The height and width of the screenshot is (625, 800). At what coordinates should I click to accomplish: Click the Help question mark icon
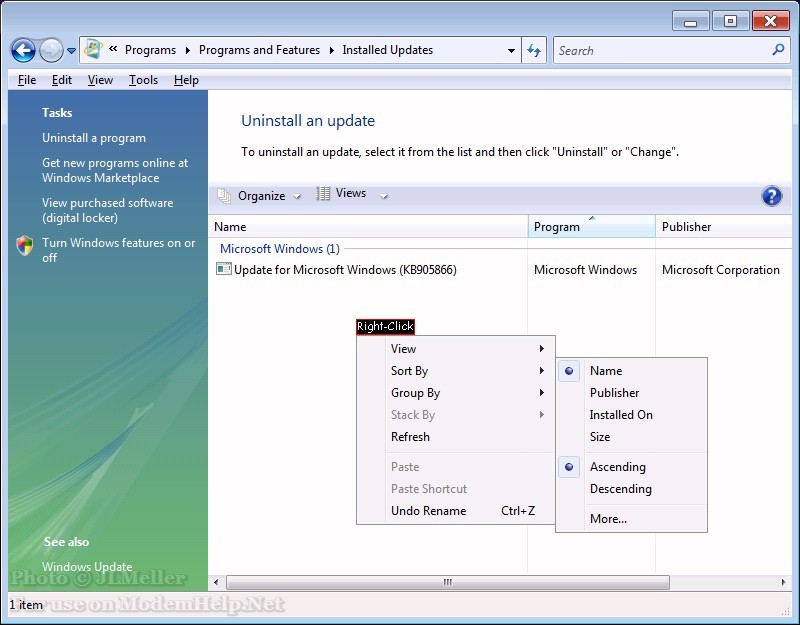coord(771,196)
